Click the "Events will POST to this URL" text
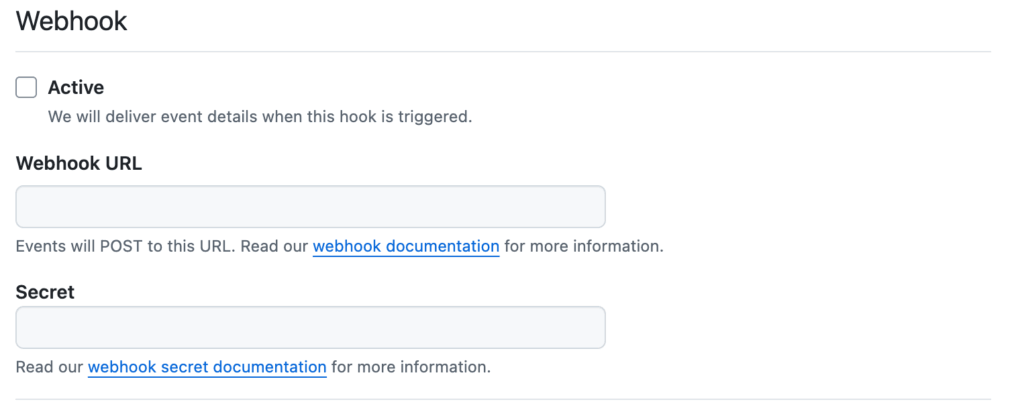 124,246
